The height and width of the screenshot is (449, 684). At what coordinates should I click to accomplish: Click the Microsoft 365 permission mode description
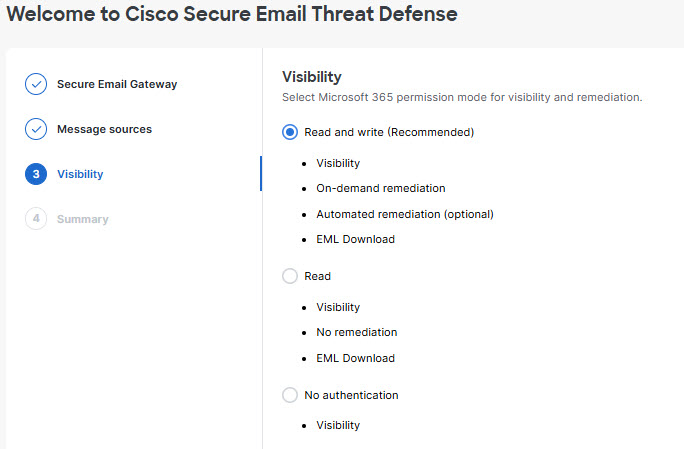click(x=462, y=98)
